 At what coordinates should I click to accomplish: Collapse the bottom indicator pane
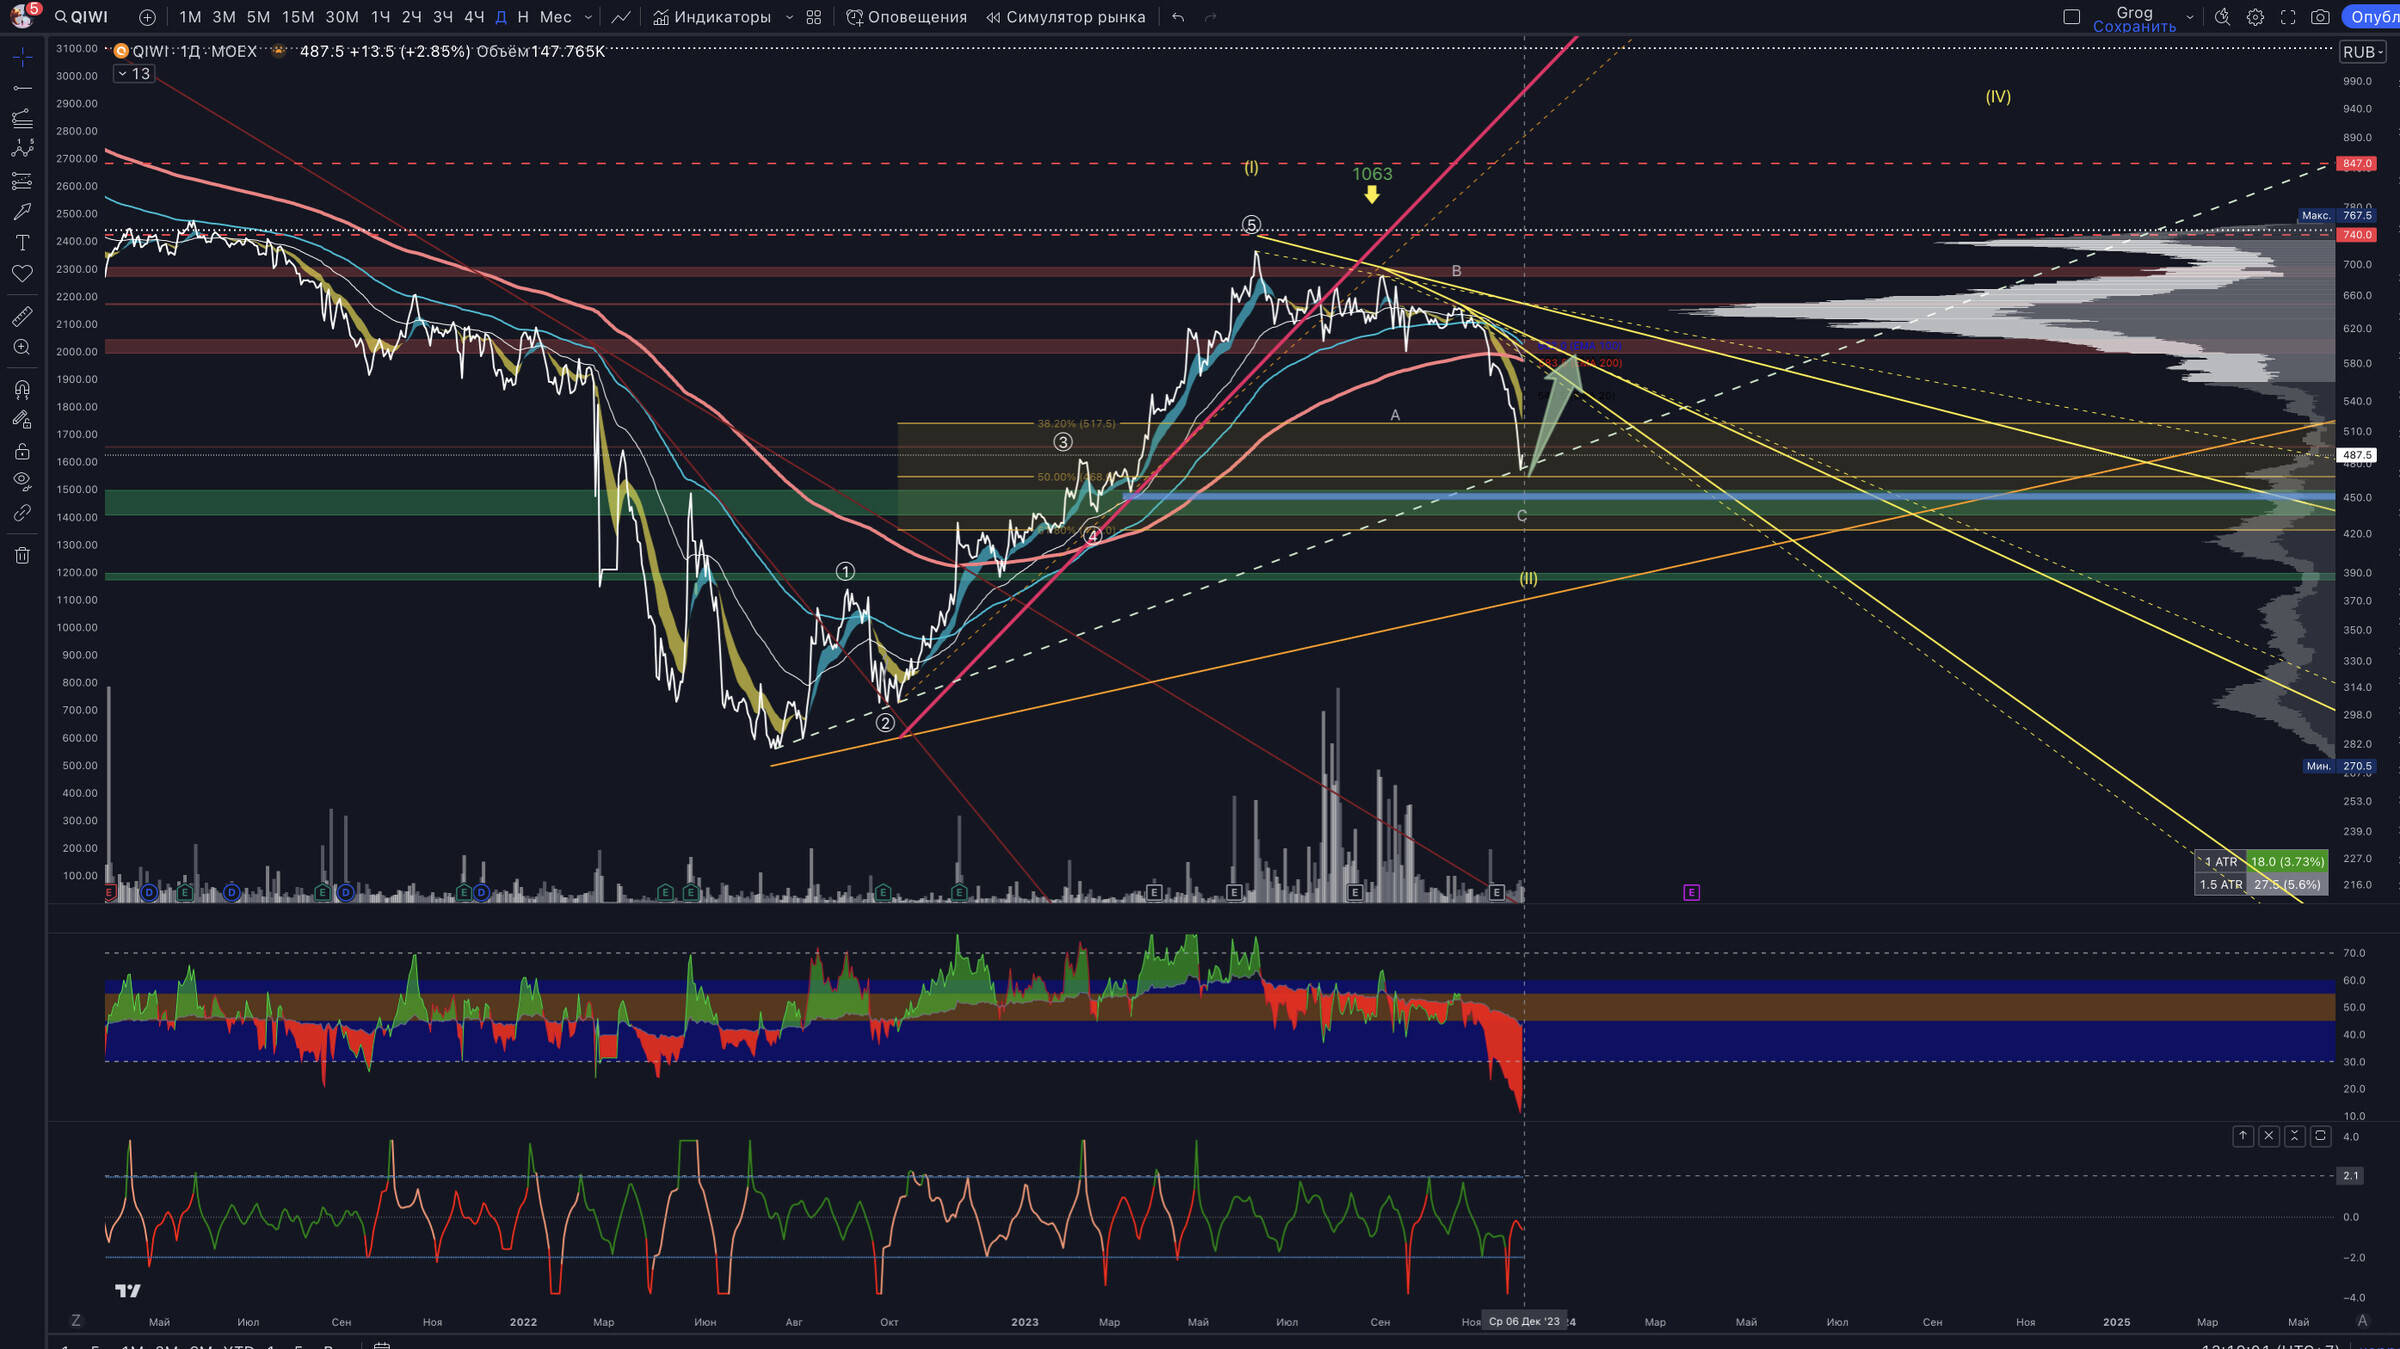pyautogui.click(x=2294, y=1136)
